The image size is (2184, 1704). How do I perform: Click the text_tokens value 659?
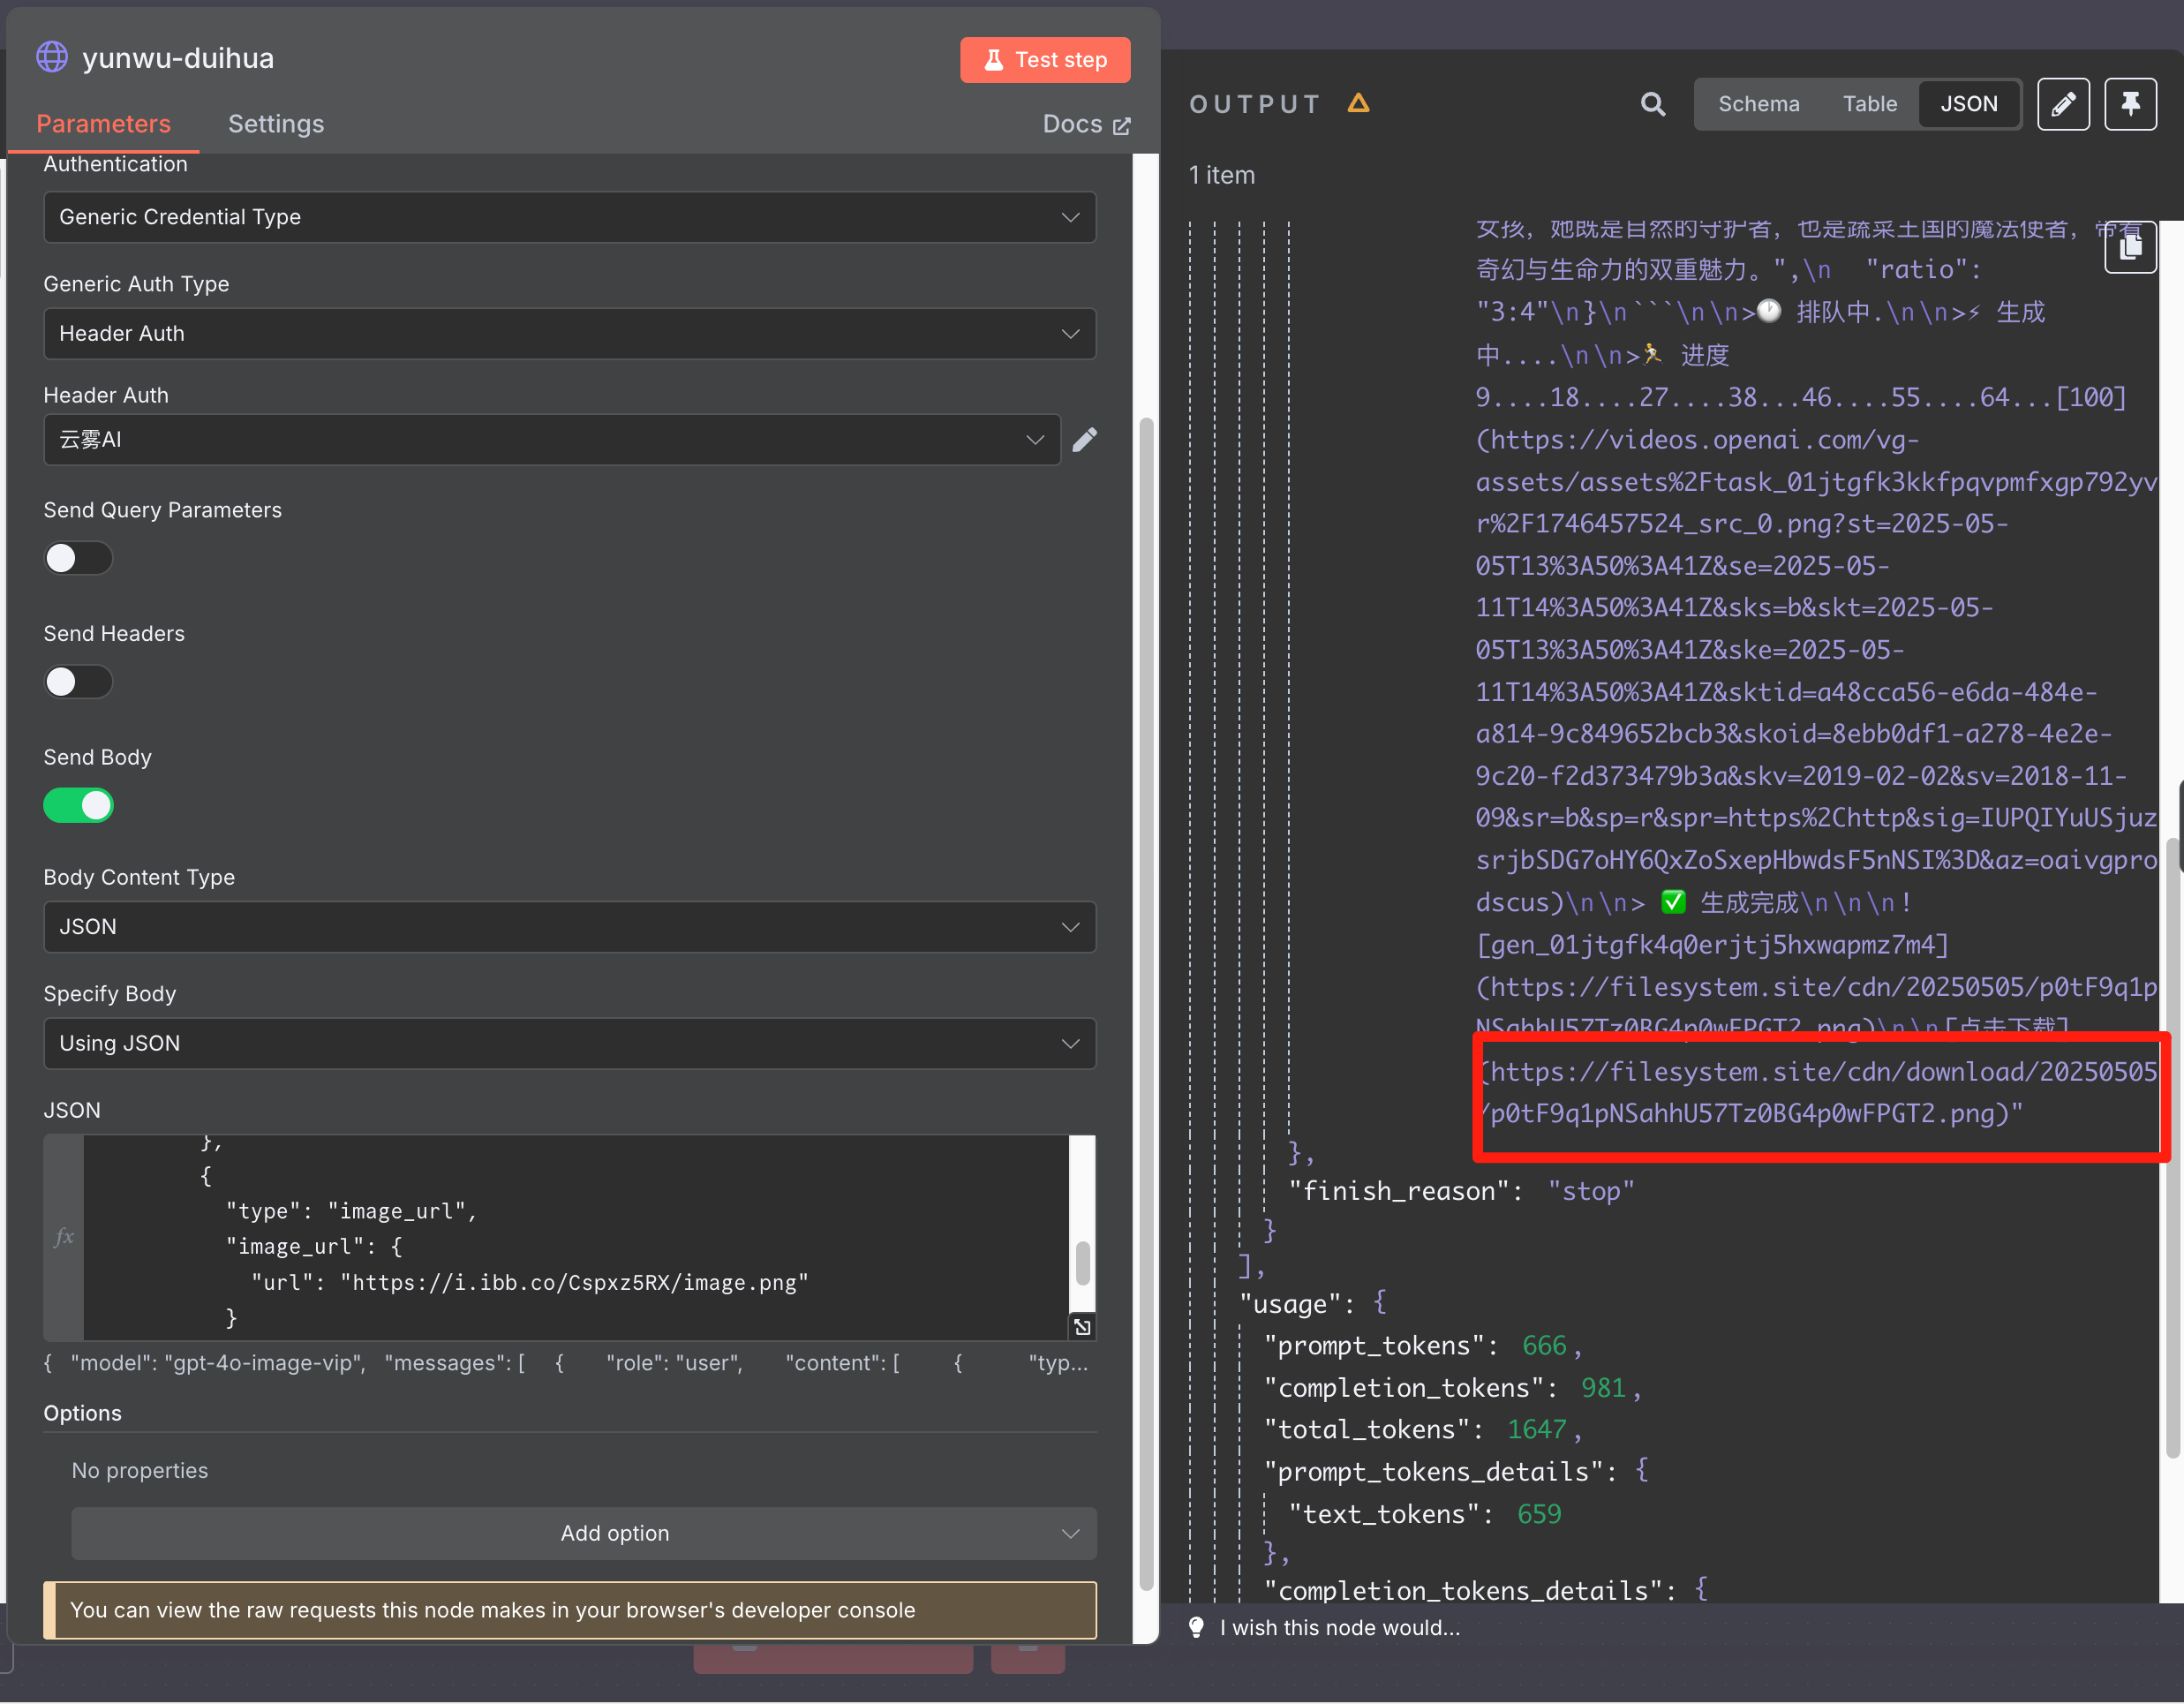click(1539, 1514)
